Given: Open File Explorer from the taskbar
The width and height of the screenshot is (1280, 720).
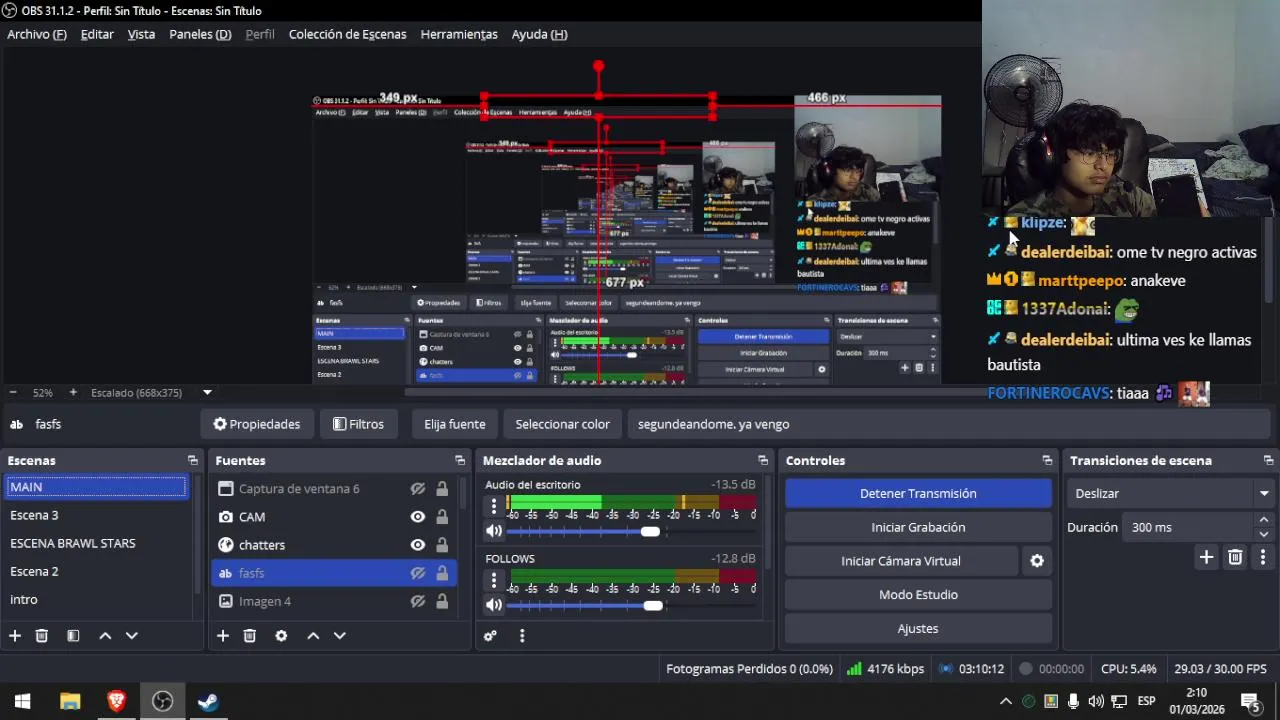Looking at the screenshot, I should 70,702.
